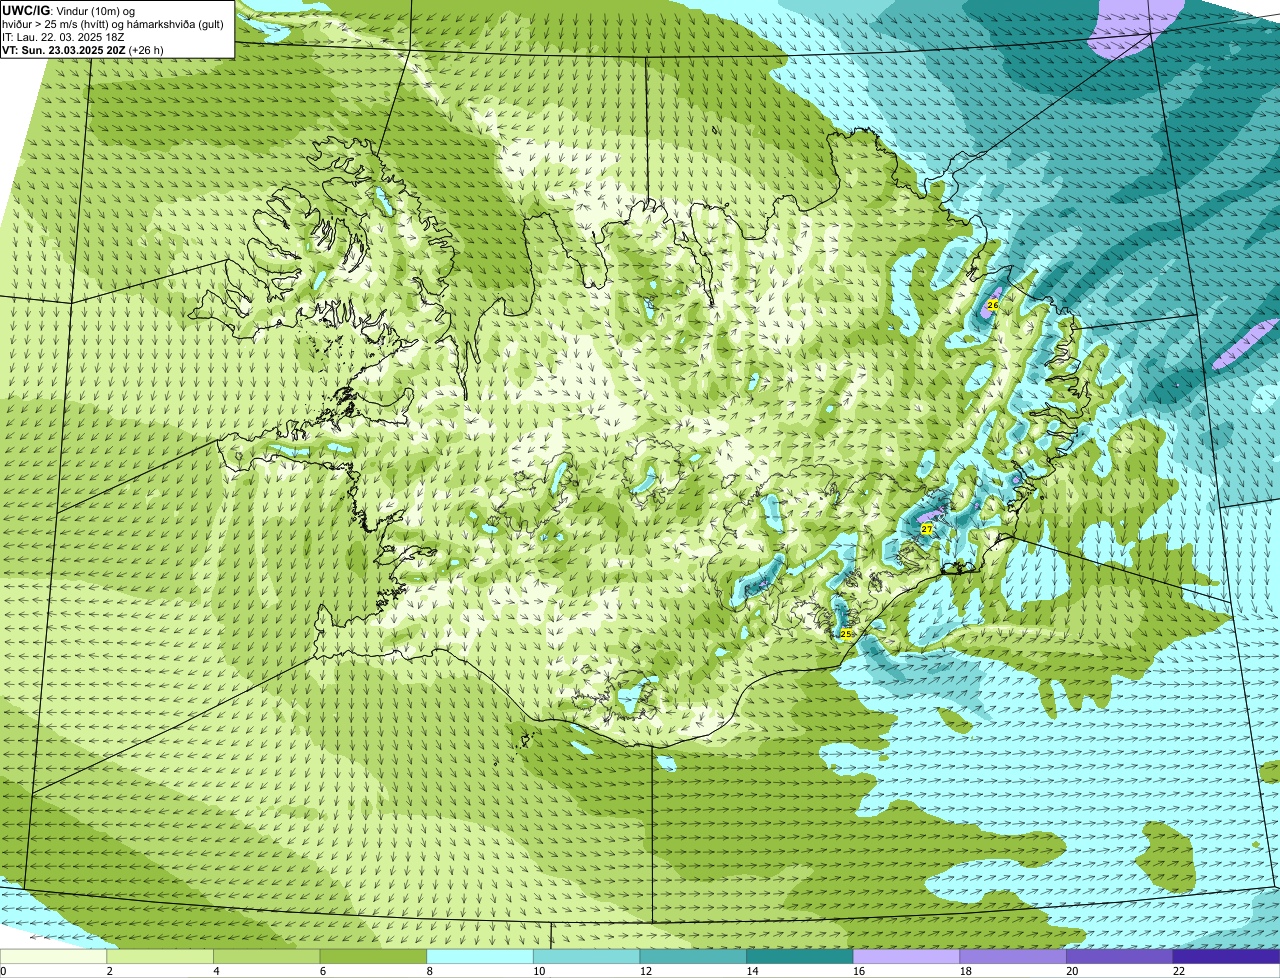The height and width of the screenshot is (978, 1280).
Task: Click the 'IT: Lau. 22. 03. 2025 18Z' line
Action: 64,37
